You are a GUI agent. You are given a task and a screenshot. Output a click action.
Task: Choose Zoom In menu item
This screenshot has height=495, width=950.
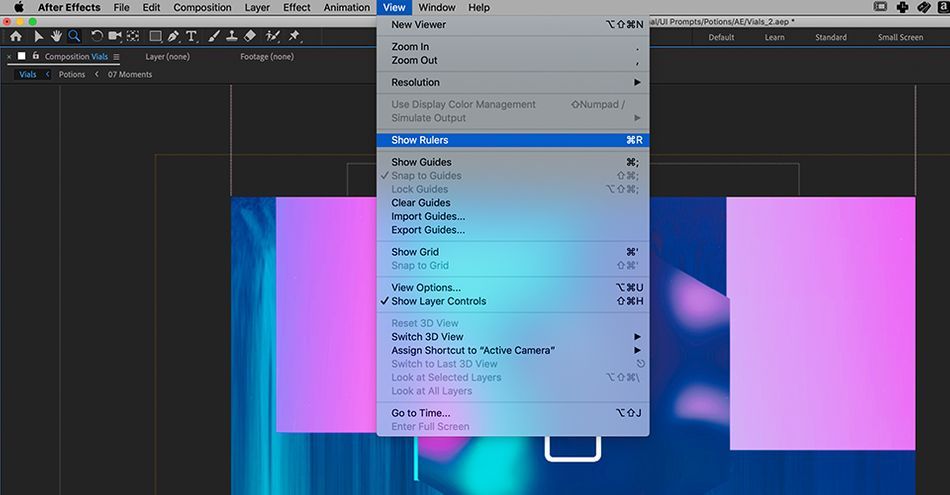513,47
